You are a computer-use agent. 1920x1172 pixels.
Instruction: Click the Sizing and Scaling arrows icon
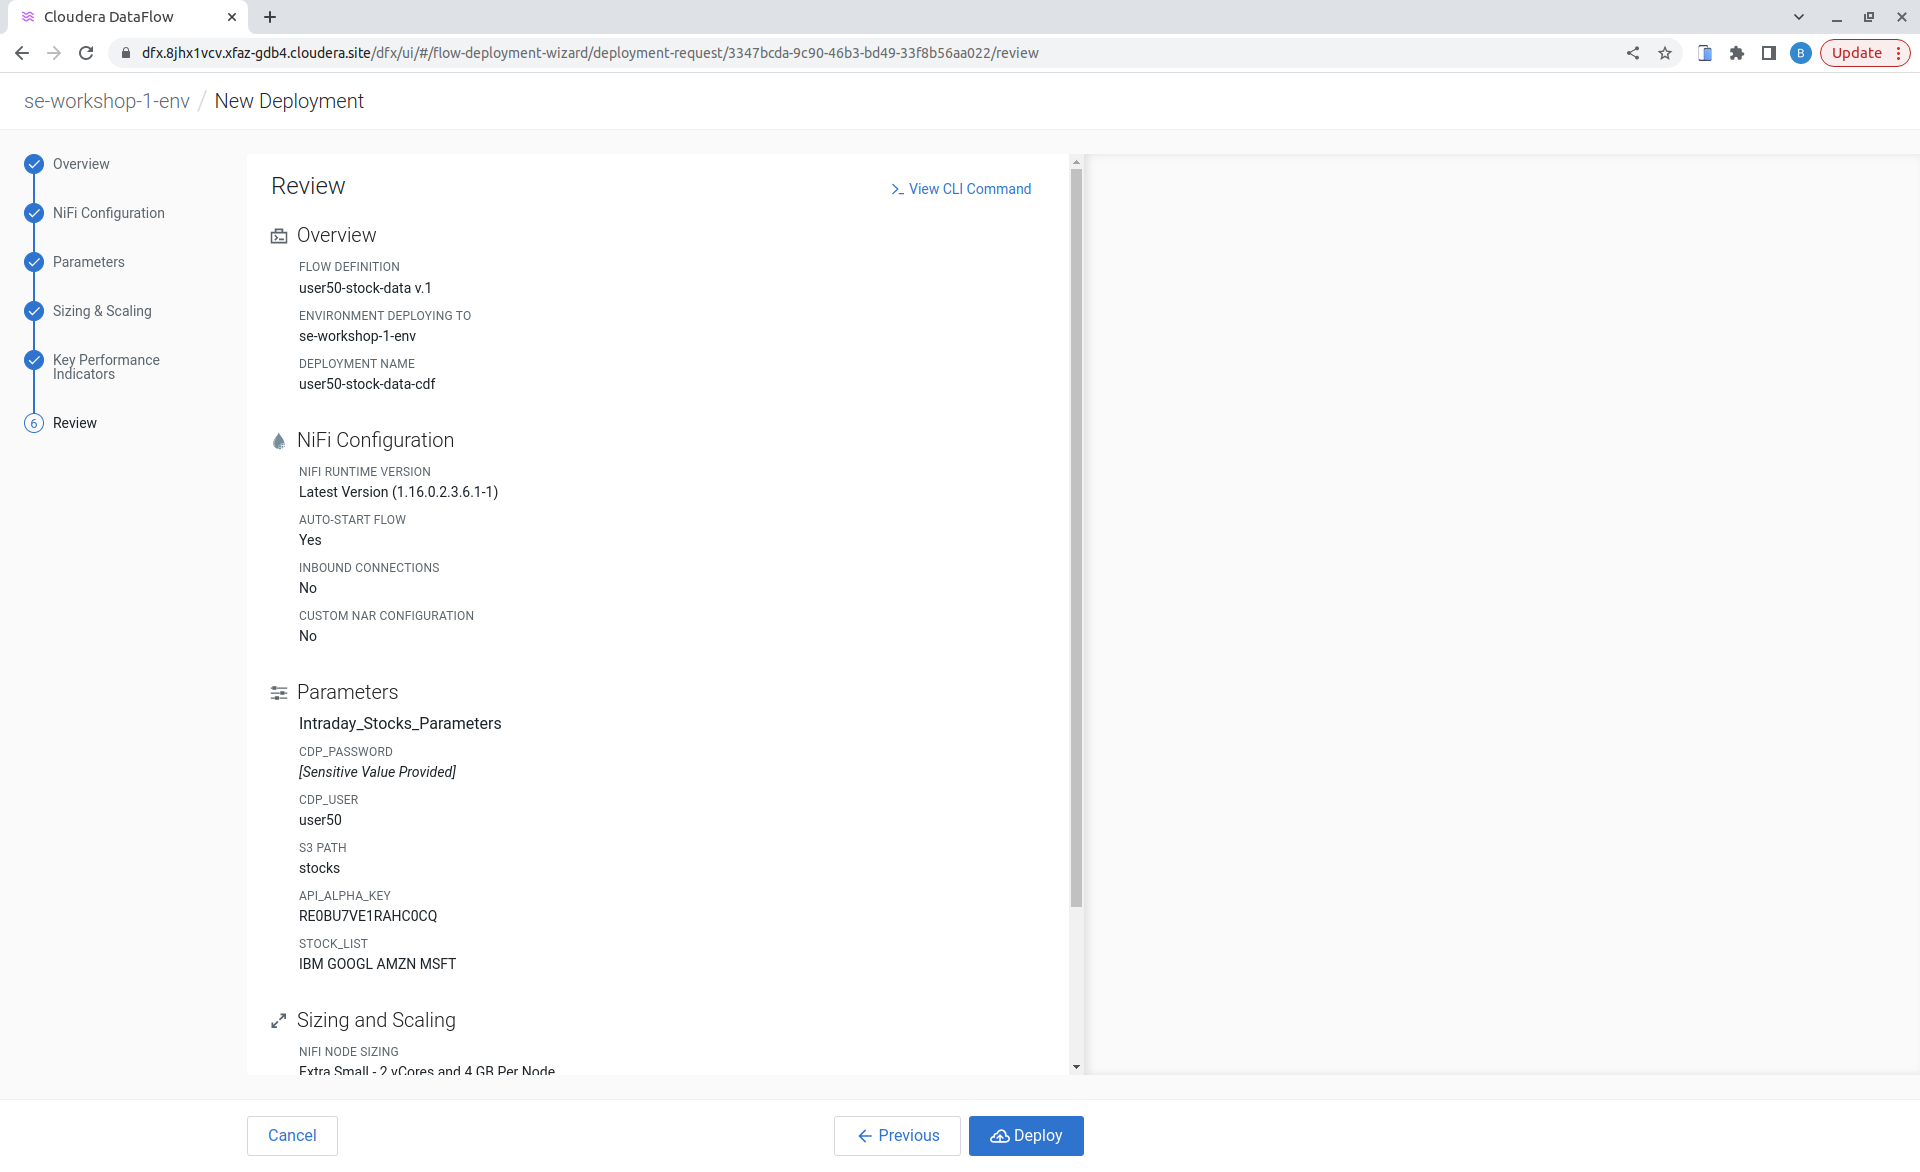(279, 1021)
